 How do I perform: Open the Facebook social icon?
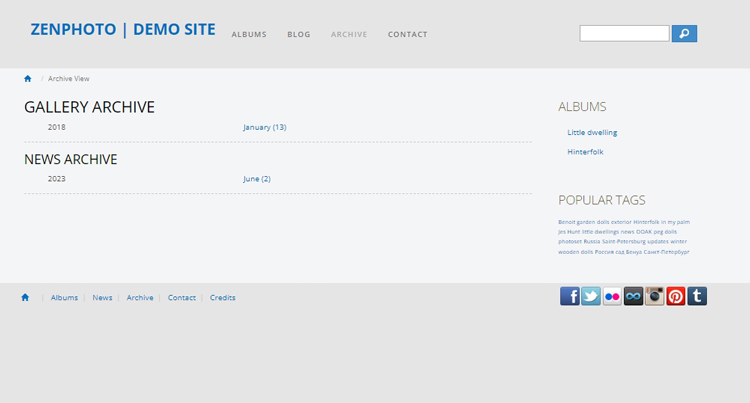pyautogui.click(x=569, y=296)
